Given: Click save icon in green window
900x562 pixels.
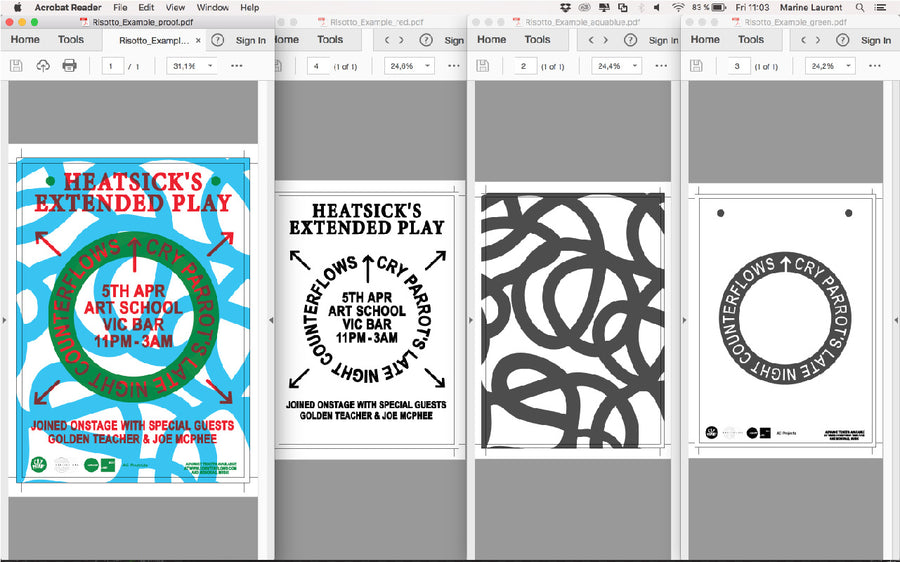Looking at the screenshot, I should coord(696,65).
